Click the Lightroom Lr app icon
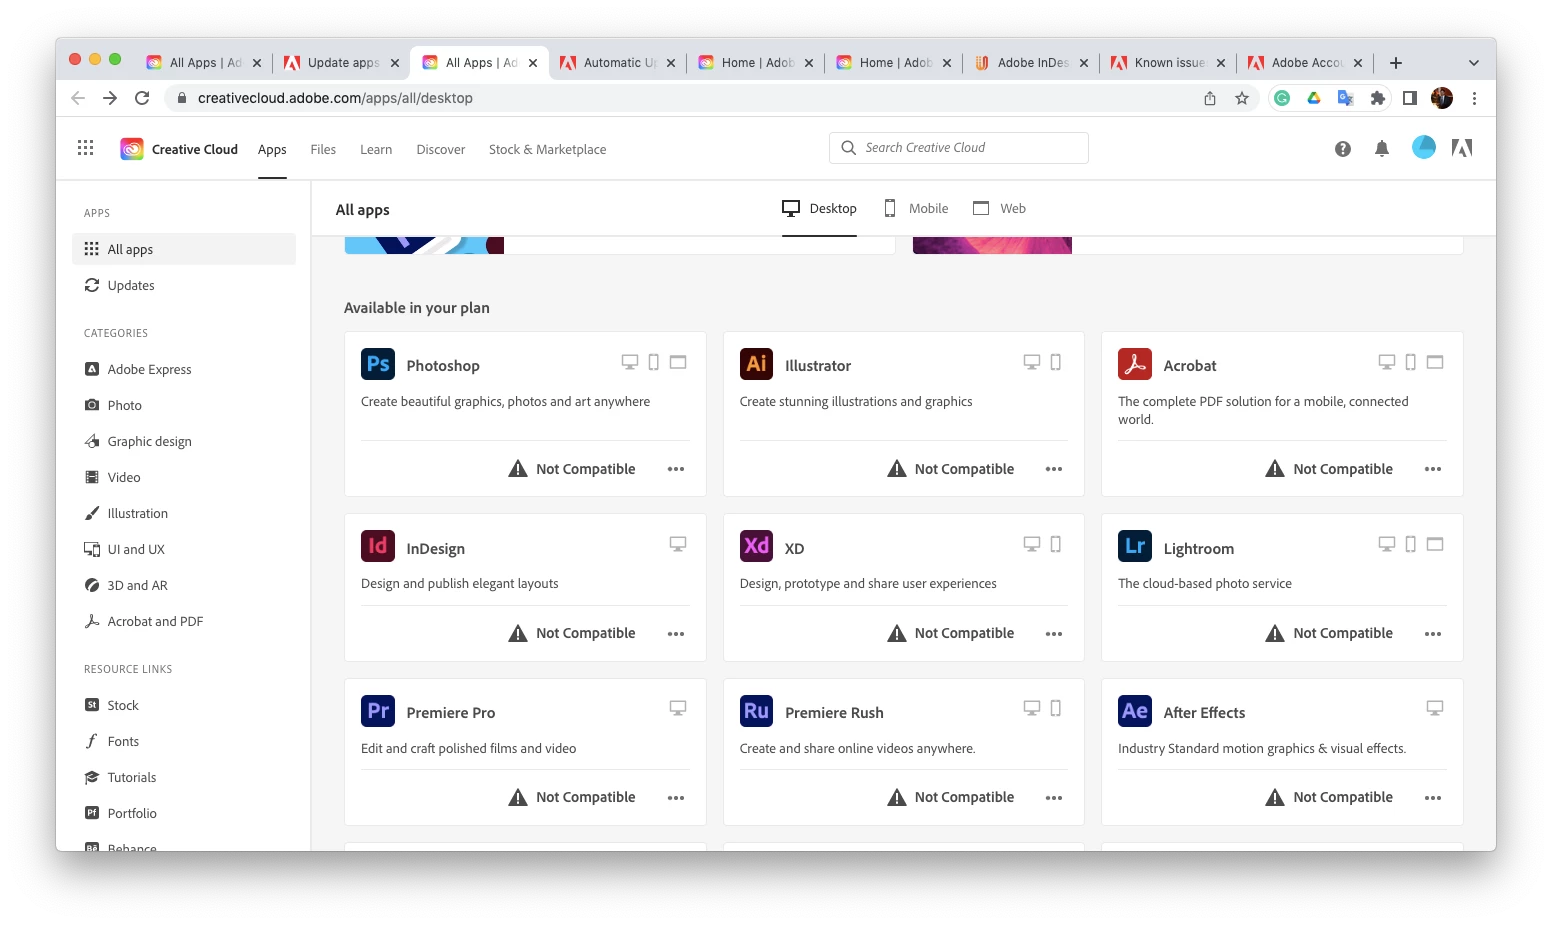 tap(1135, 546)
